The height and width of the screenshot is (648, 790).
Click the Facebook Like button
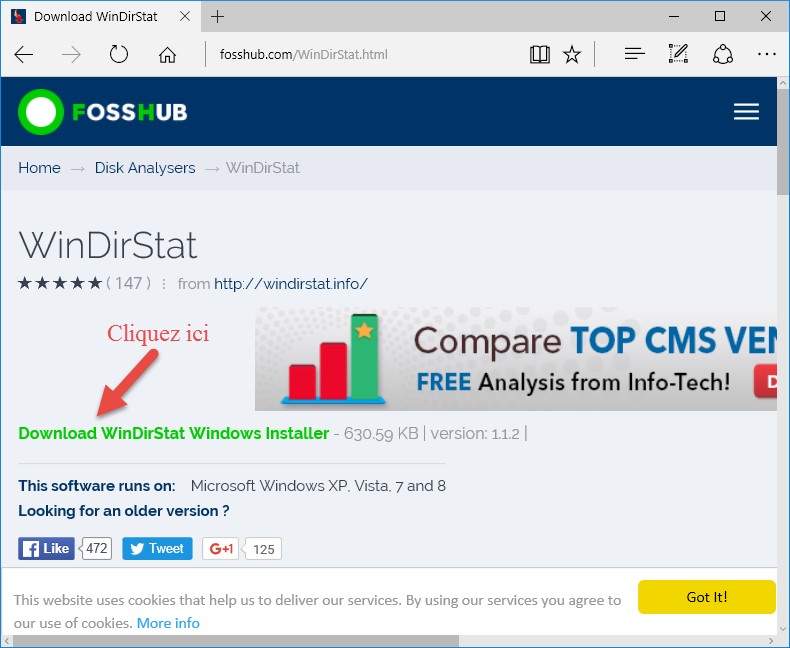(46, 548)
